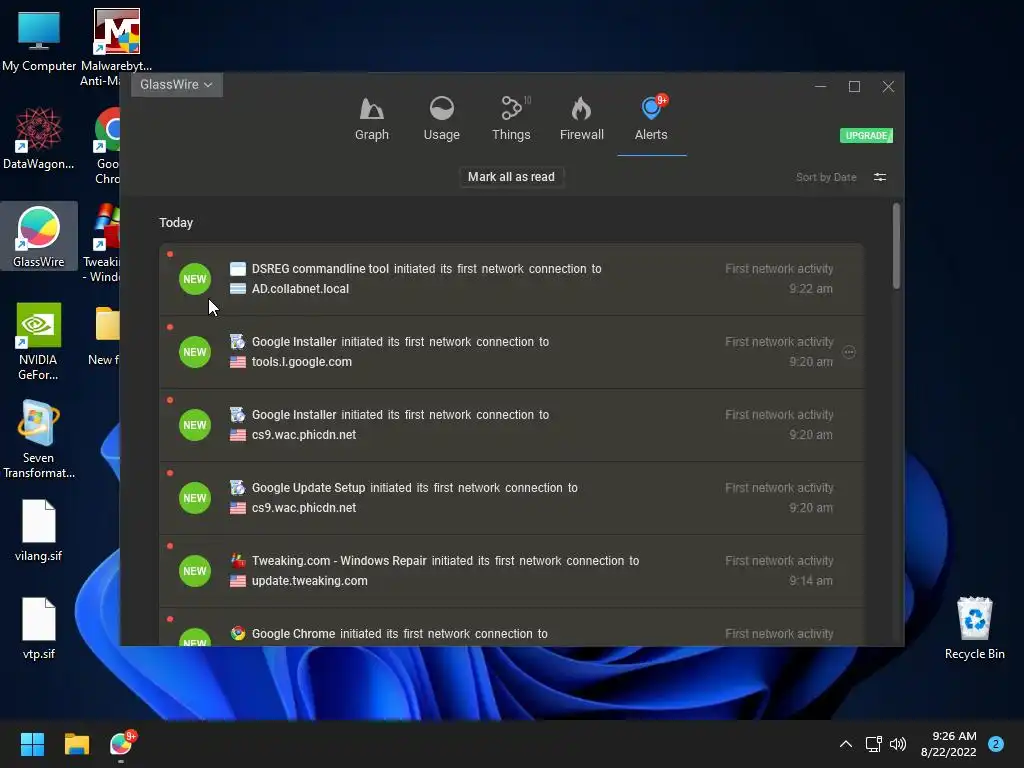
Task: Click the UPGRADE button
Action: 866,135
